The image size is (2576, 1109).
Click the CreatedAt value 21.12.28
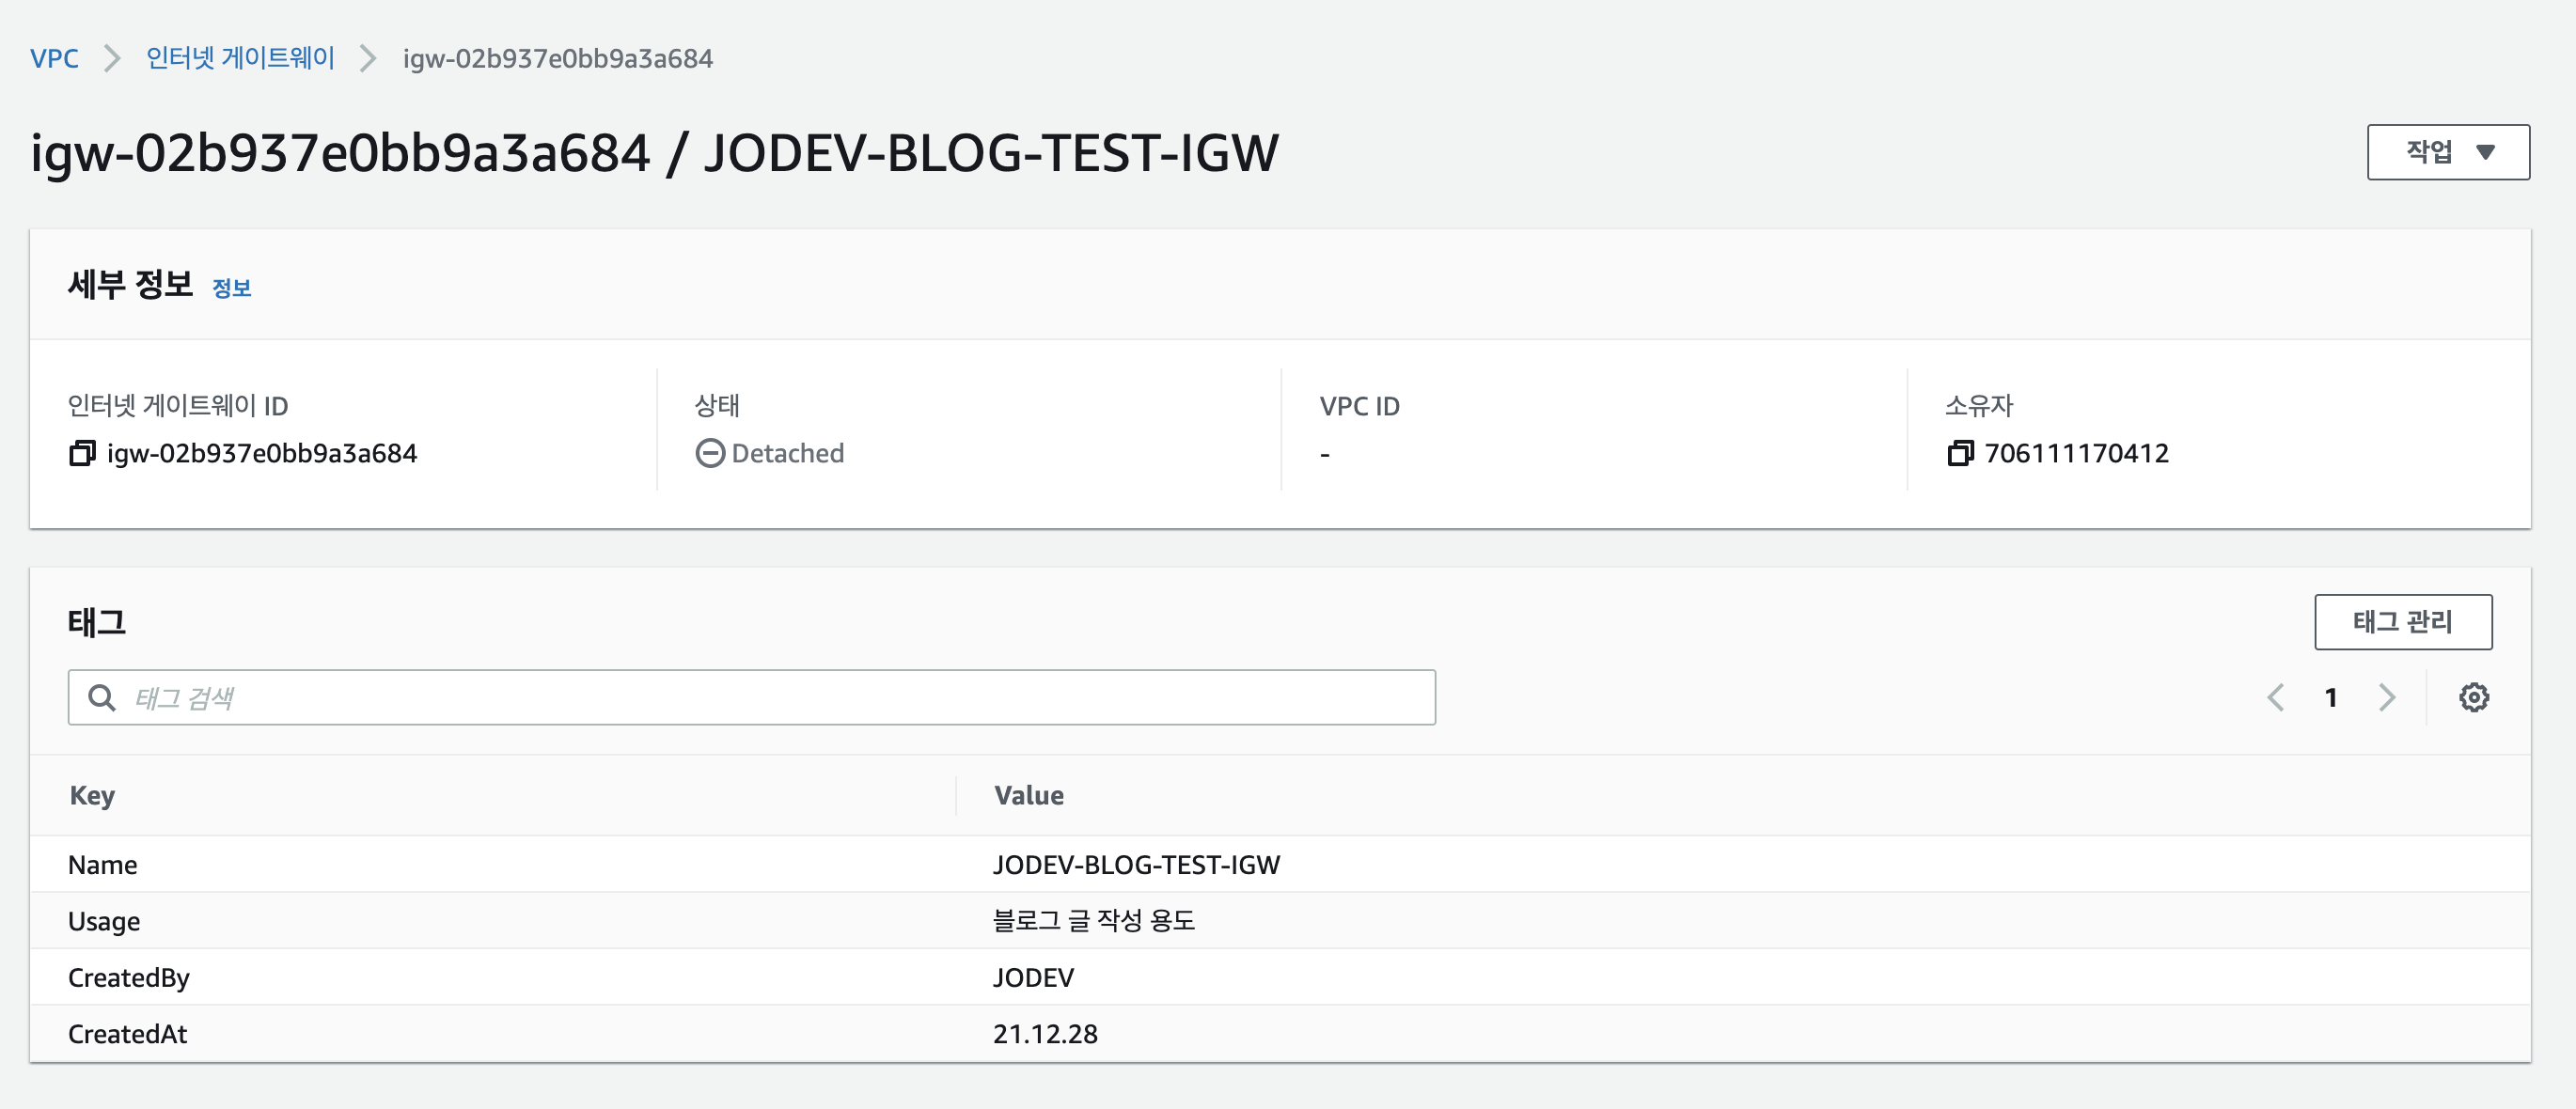(x=1045, y=1034)
